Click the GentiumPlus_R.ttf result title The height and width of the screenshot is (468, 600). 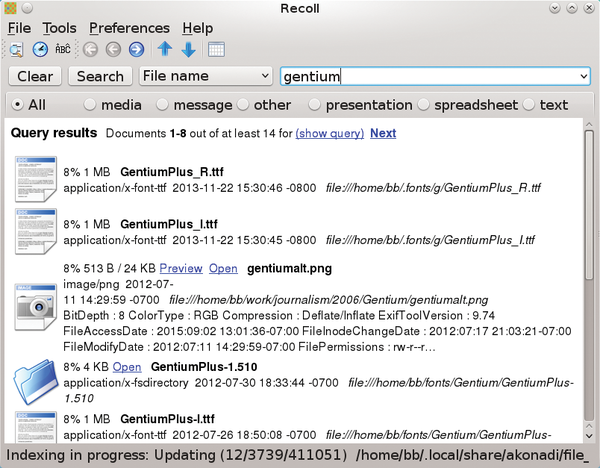[172, 172]
